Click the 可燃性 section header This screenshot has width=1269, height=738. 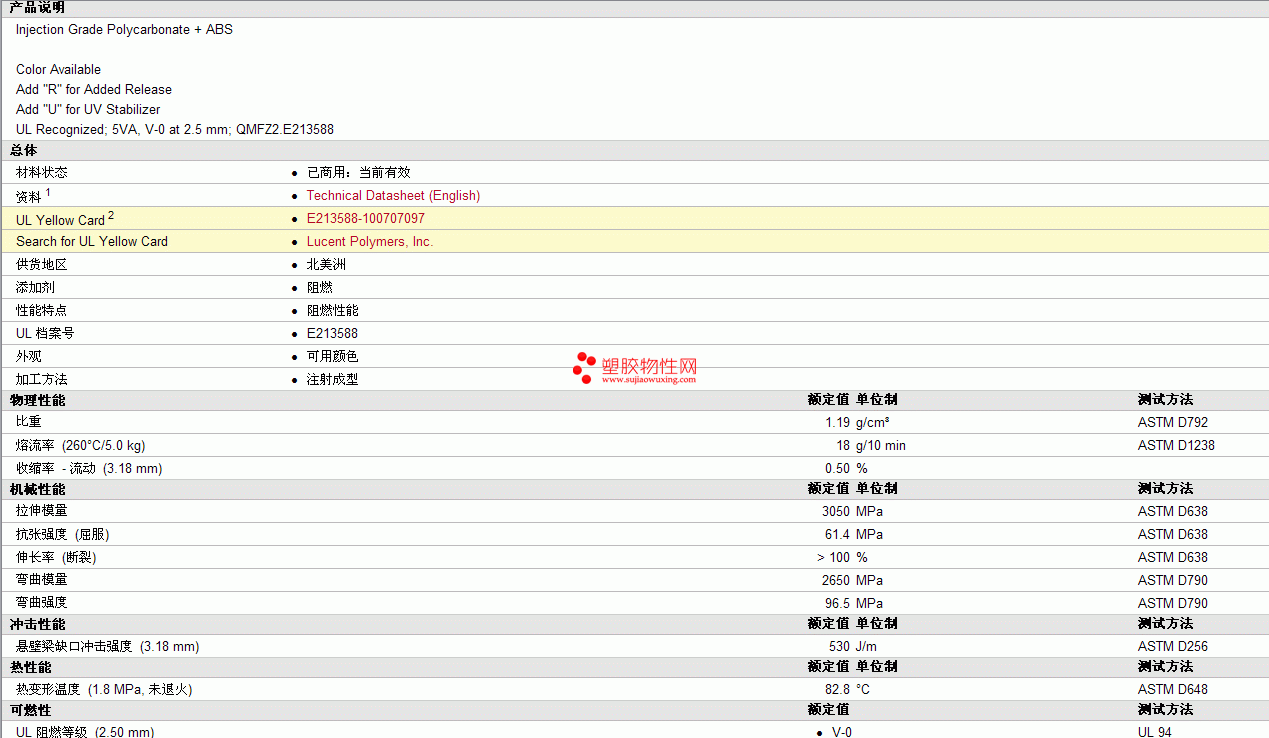(31, 711)
